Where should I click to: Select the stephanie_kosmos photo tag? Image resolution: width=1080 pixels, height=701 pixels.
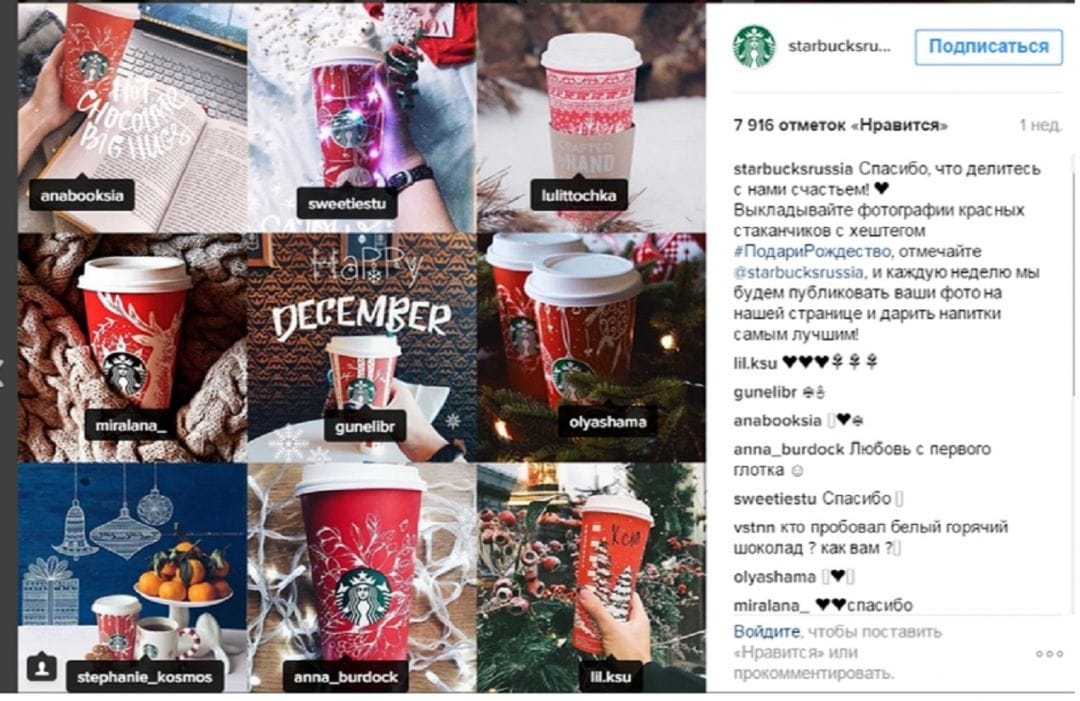(145, 676)
